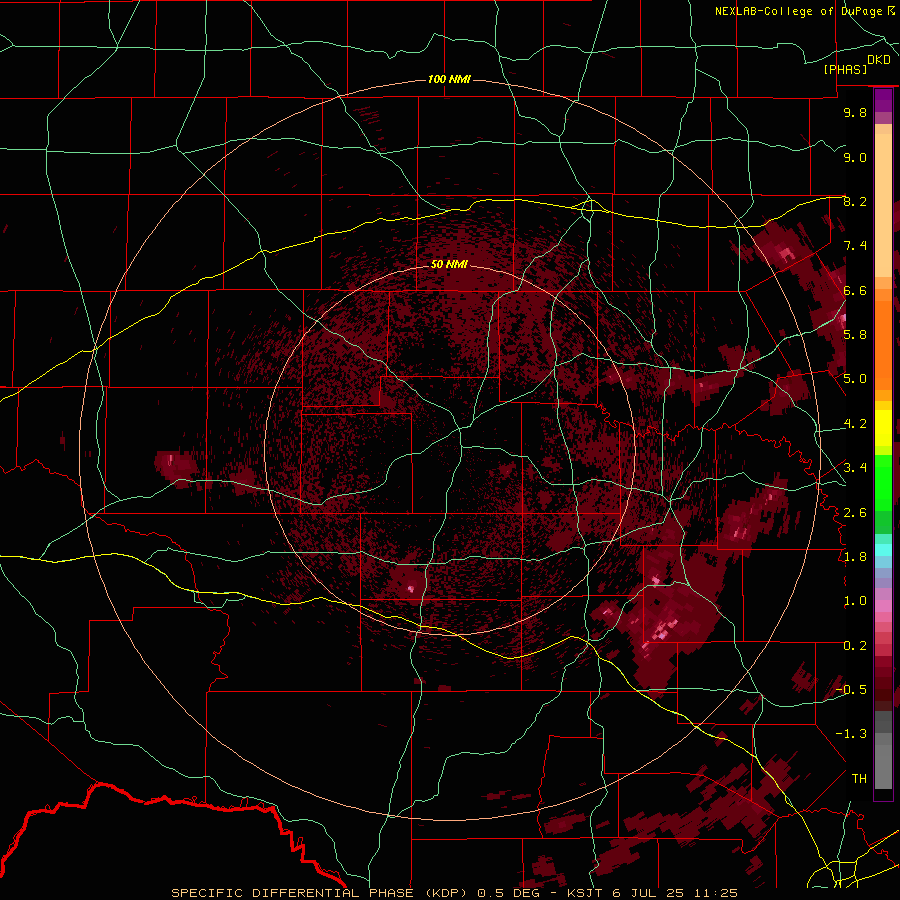
Task: Click the 3.4 scale value
Action: pos(855,468)
